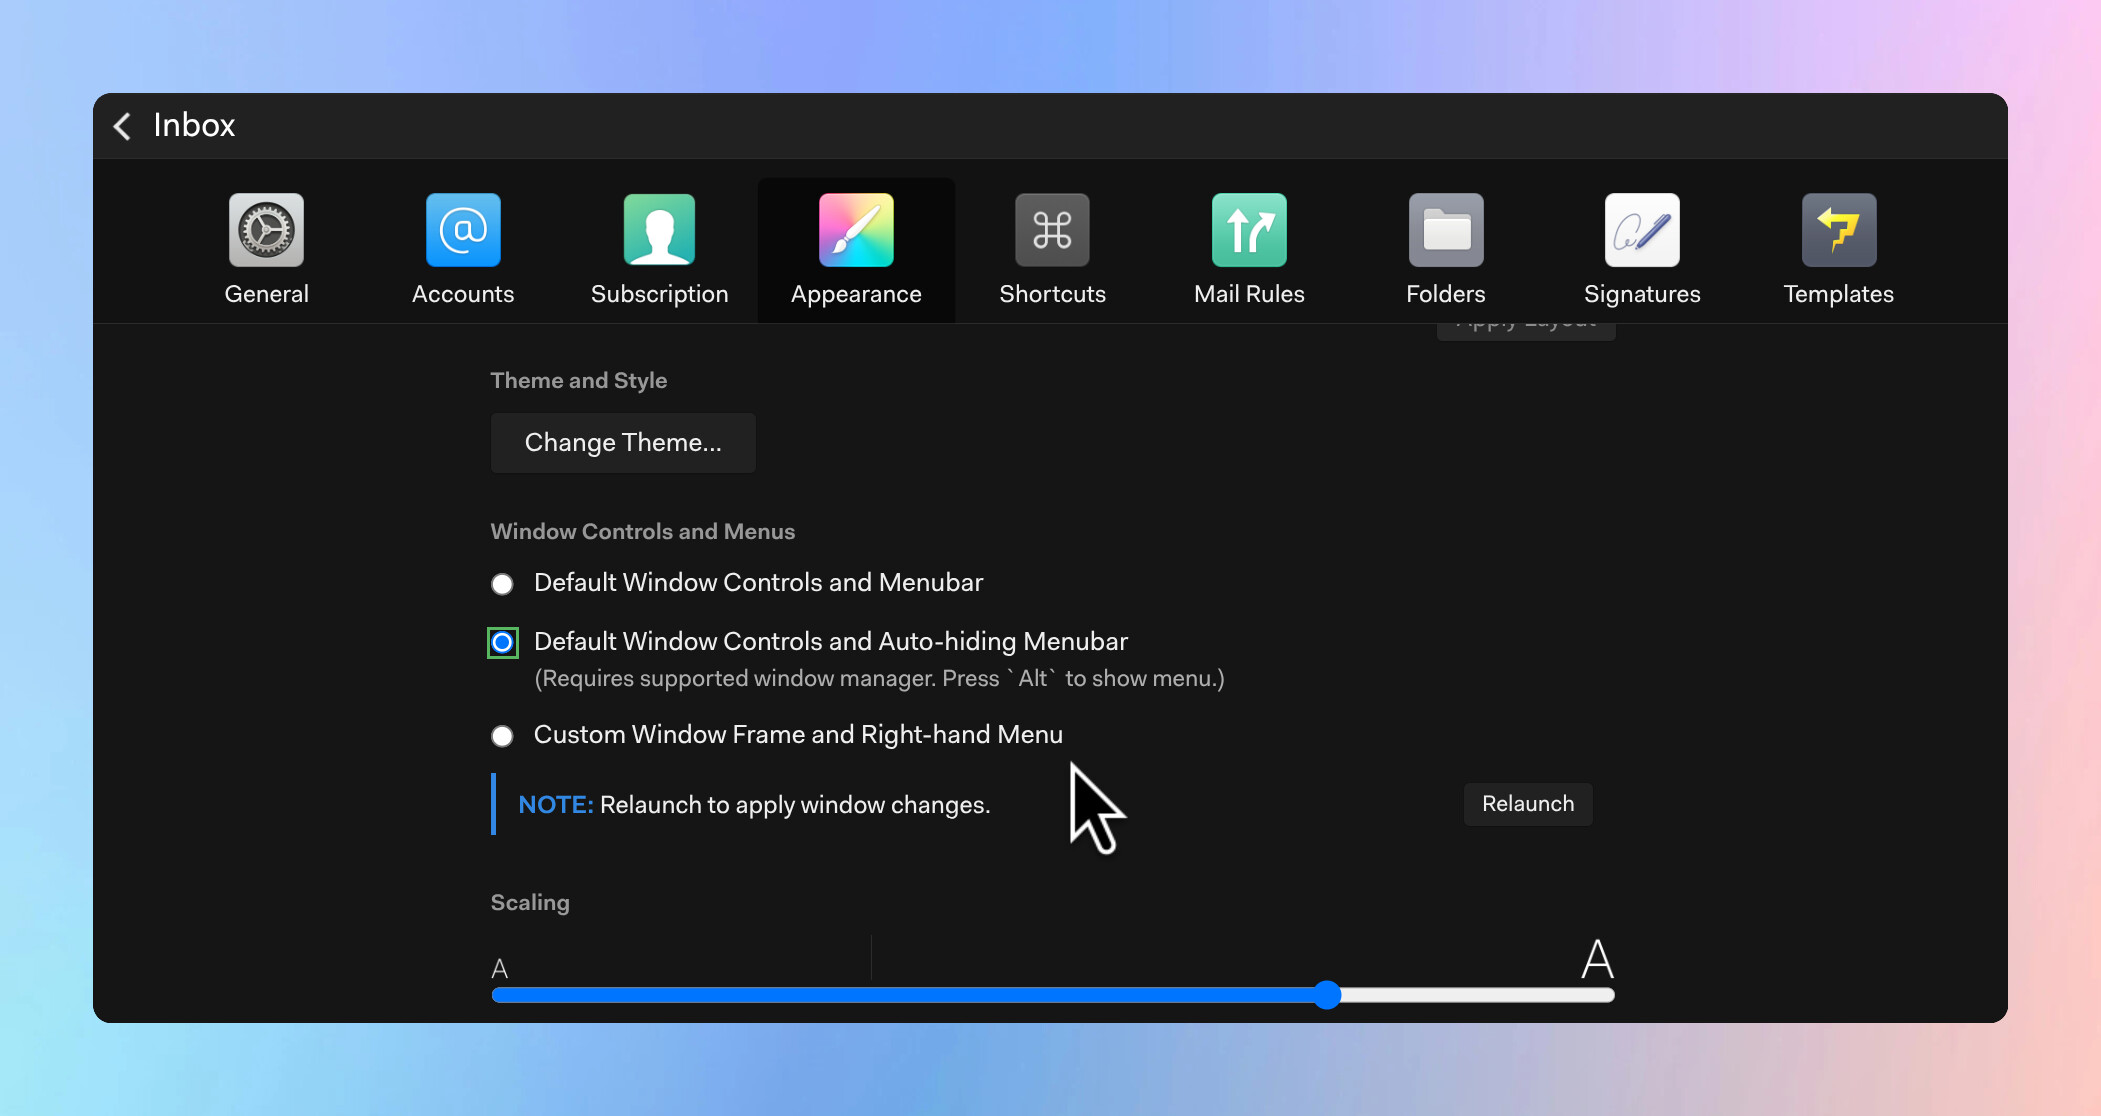Click the scaling slider handle

coord(1327,995)
